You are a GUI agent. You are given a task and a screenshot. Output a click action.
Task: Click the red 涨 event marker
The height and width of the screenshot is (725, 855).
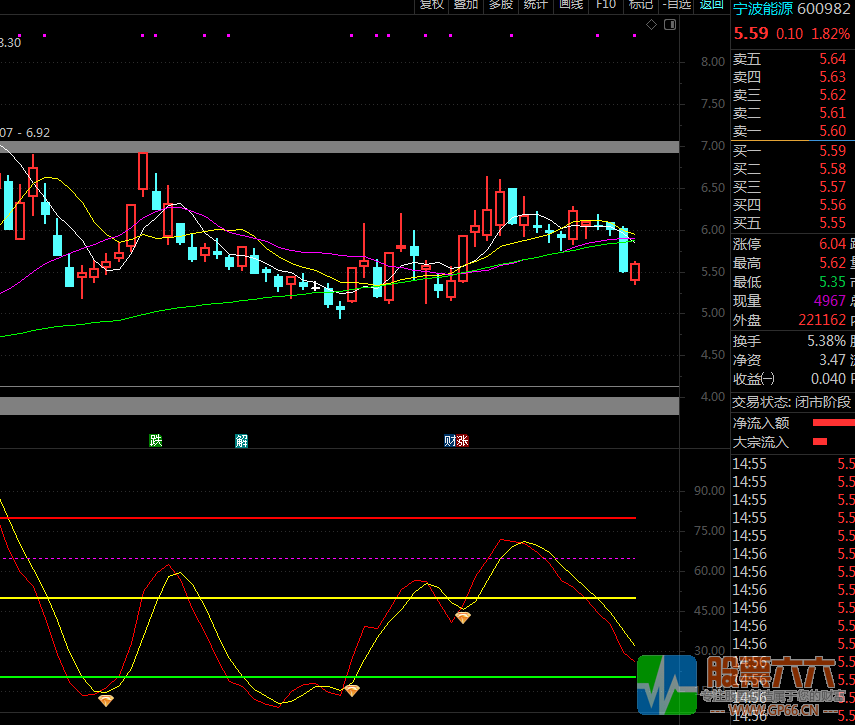(462, 440)
